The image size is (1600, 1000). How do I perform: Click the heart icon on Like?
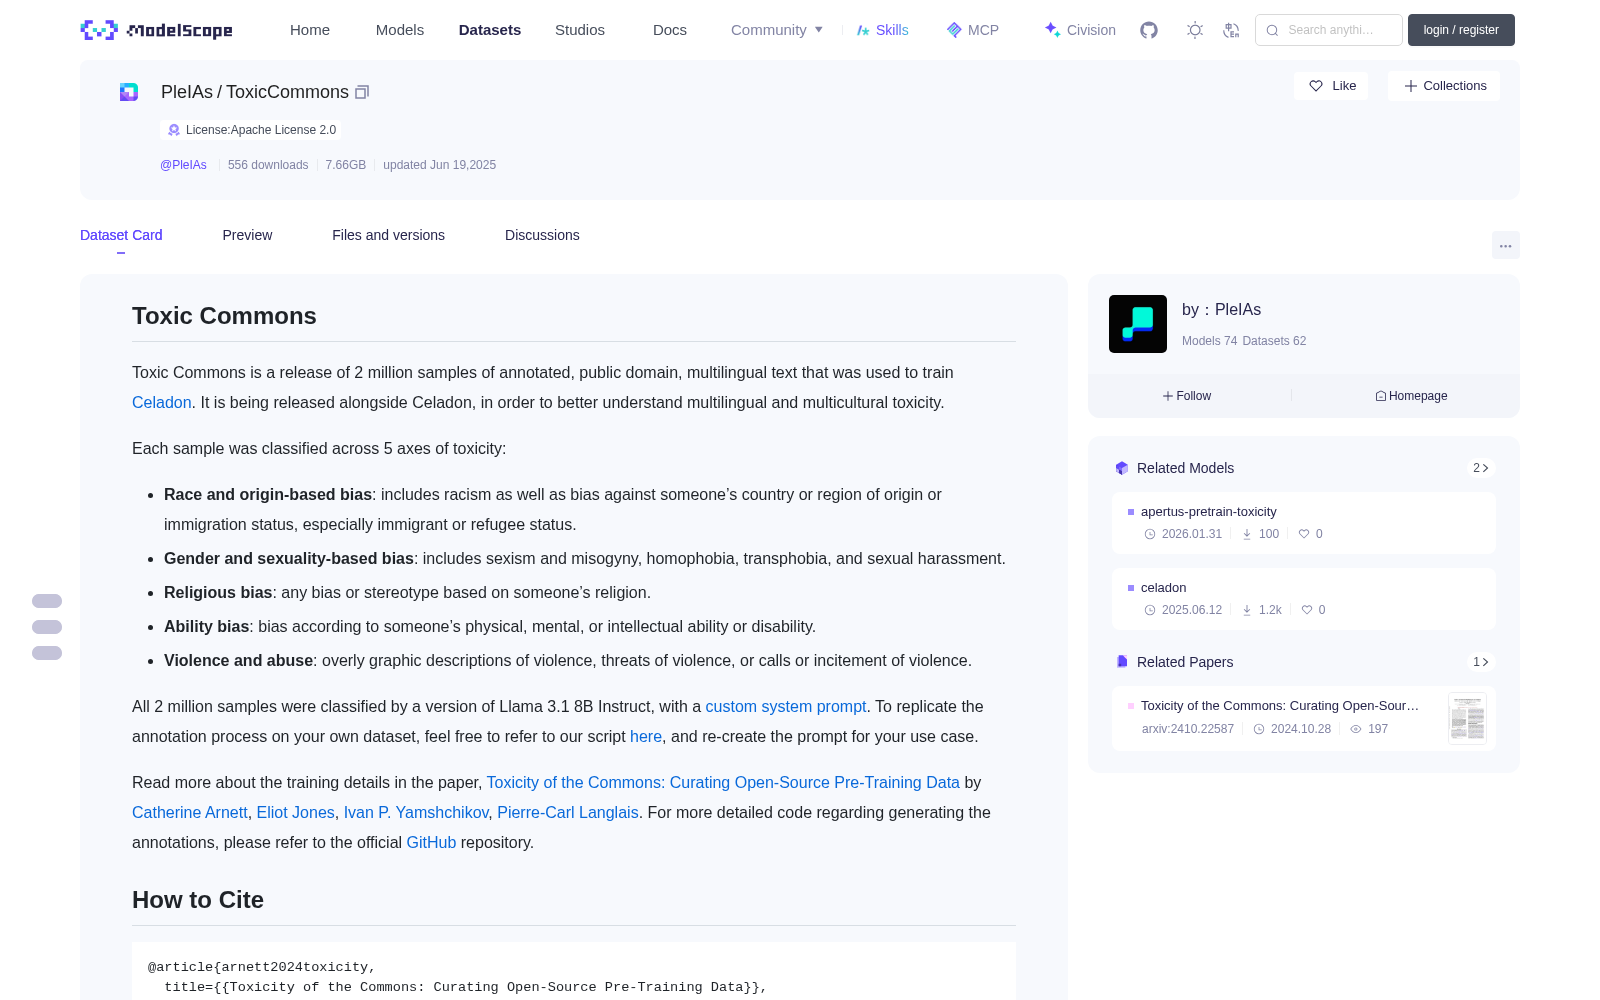coord(1316,86)
